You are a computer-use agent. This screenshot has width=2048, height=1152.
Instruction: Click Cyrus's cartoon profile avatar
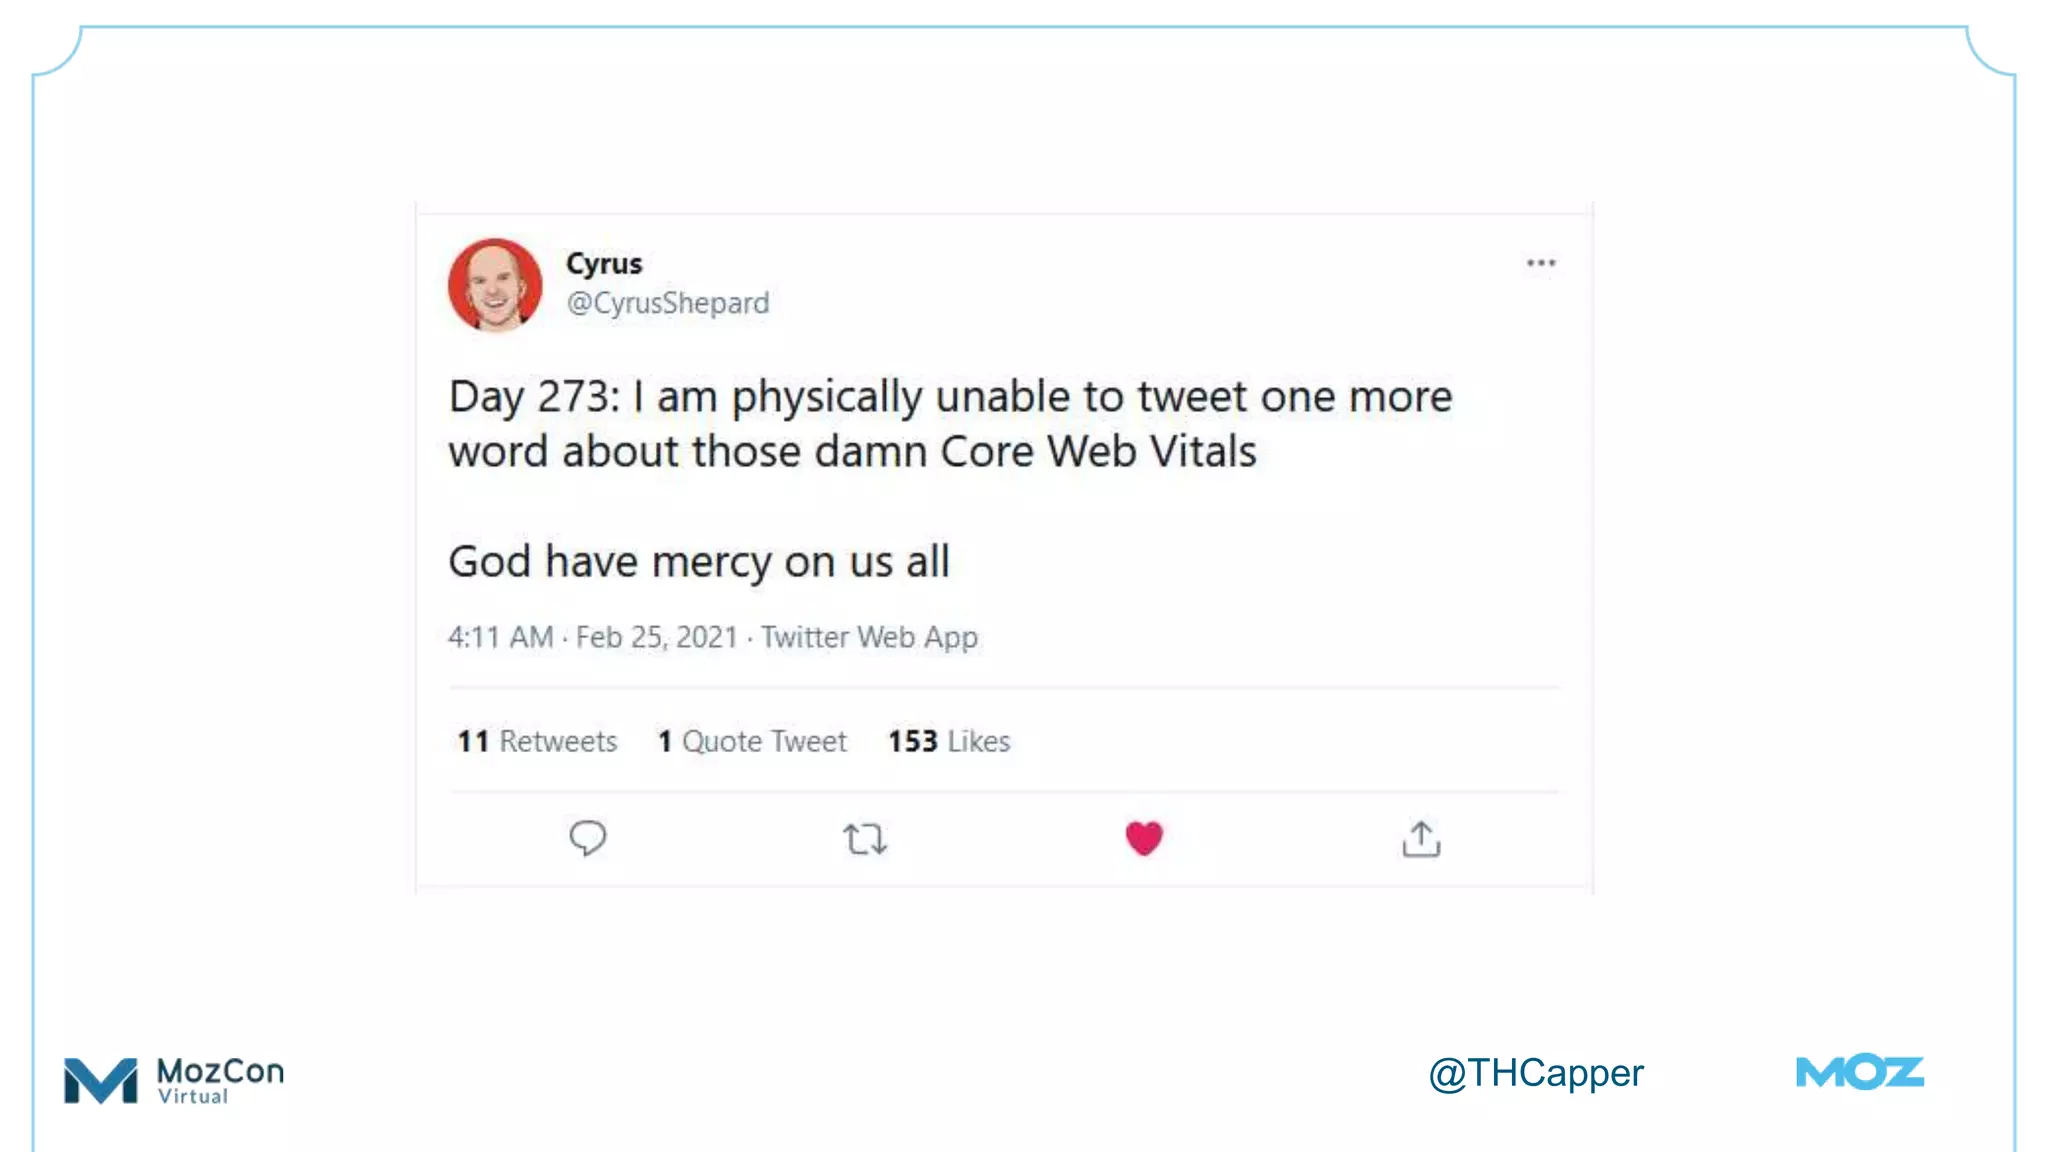pos(495,285)
